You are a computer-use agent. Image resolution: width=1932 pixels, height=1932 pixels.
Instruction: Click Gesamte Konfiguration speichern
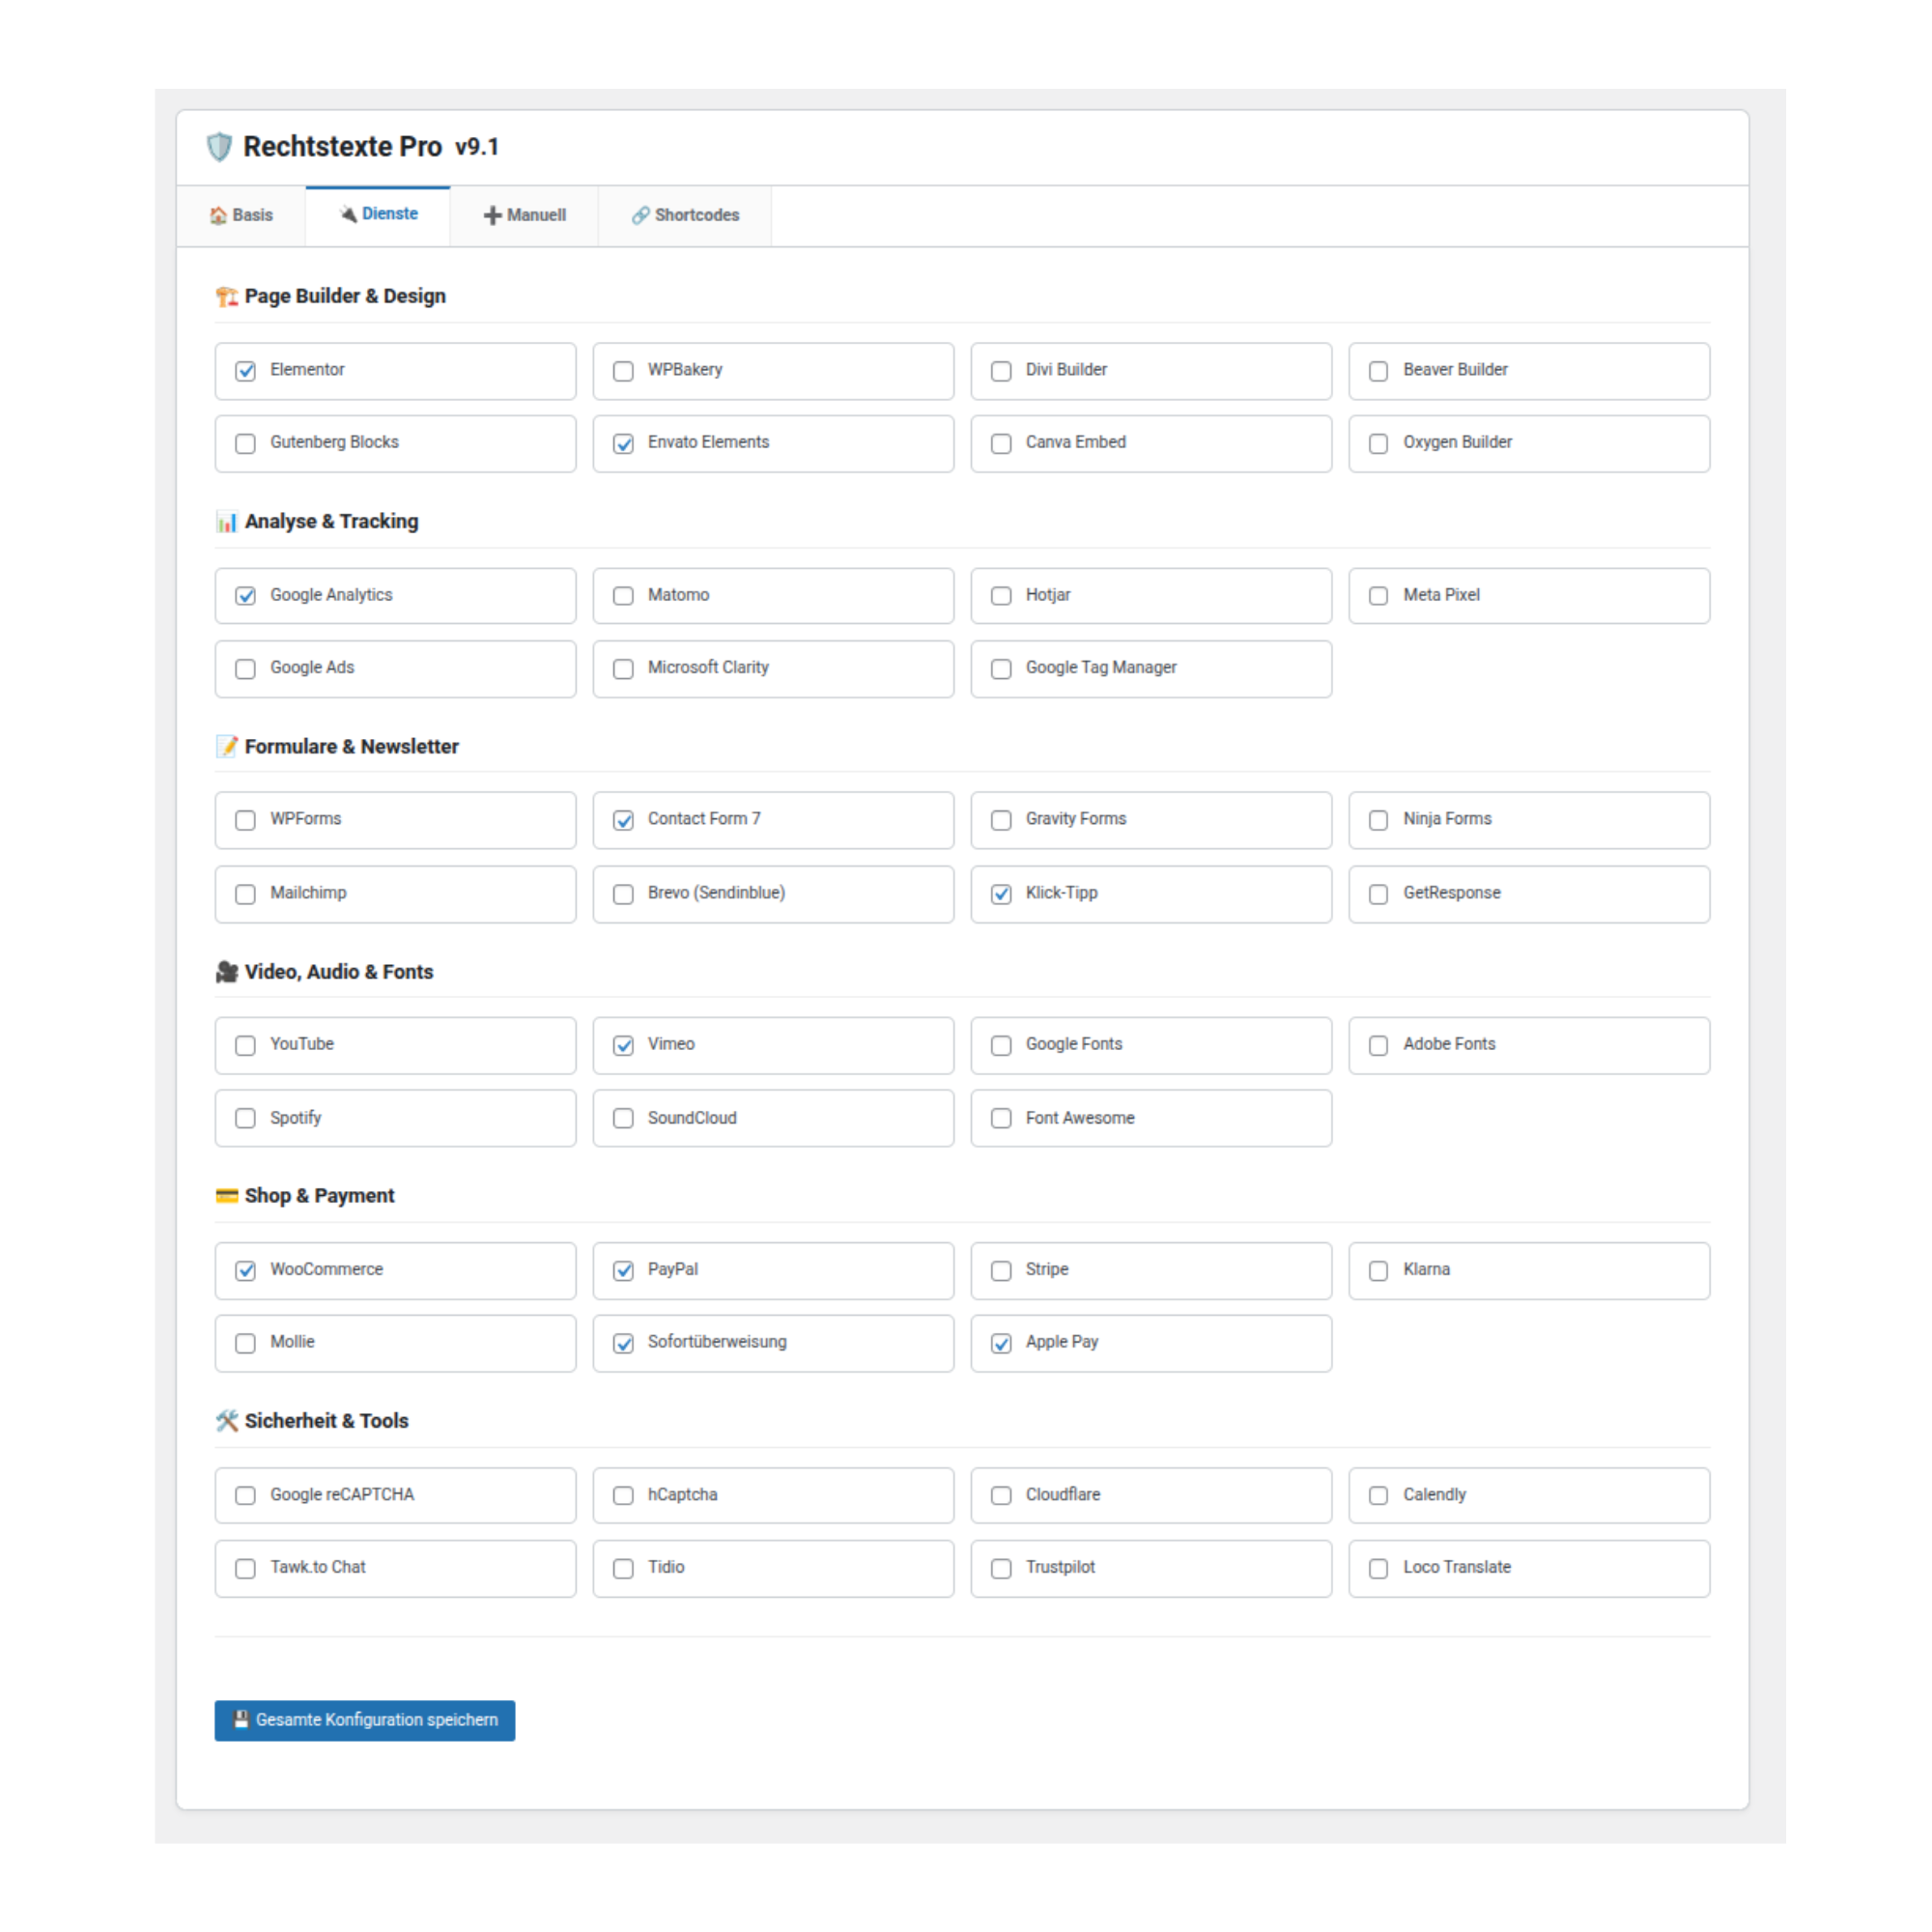click(x=364, y=1720)
